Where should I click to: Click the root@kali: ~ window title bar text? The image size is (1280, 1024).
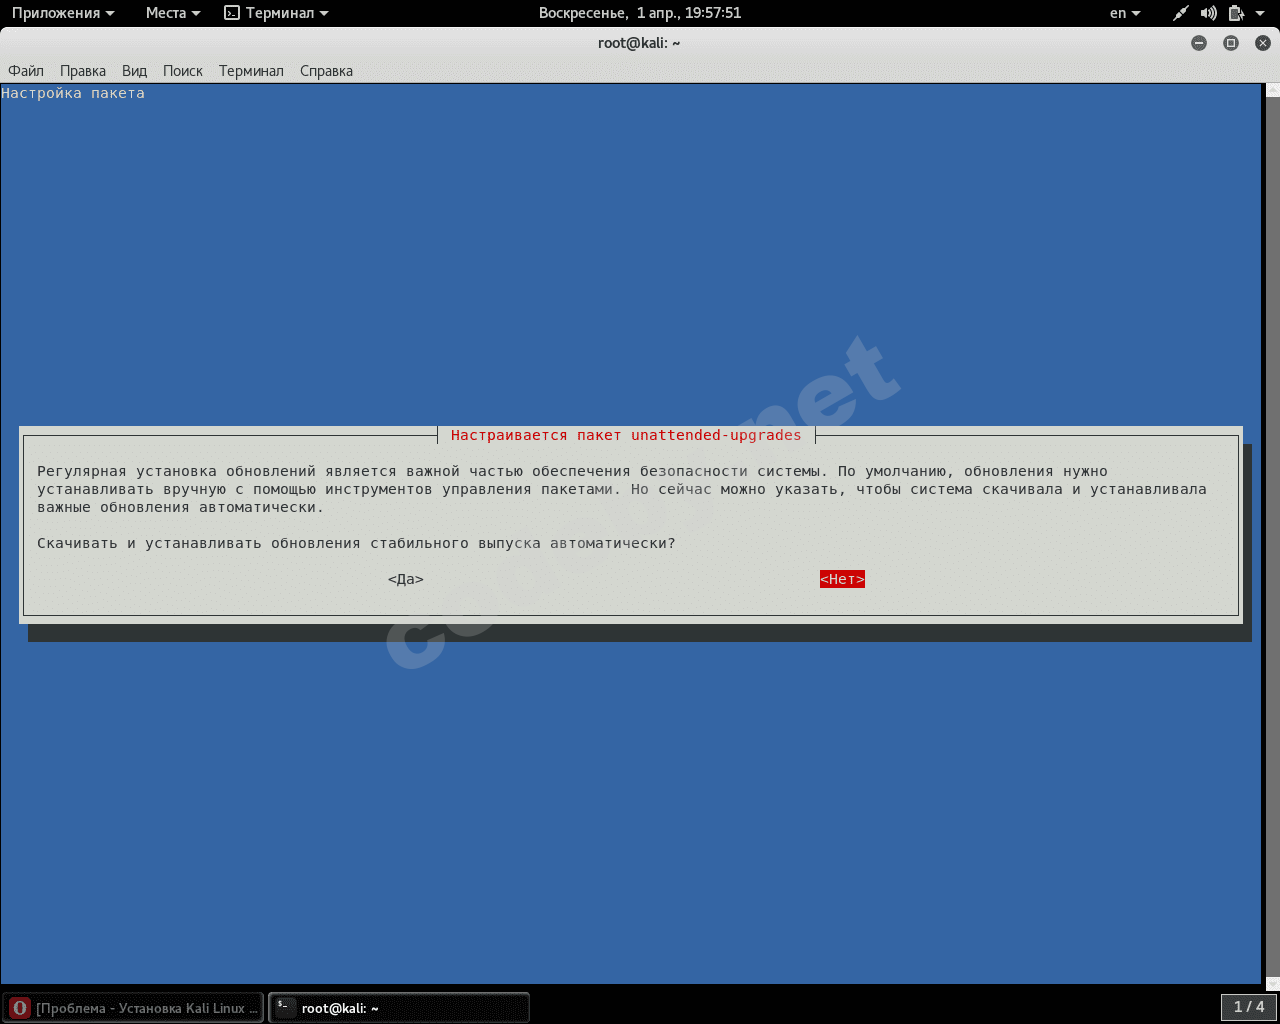[x=639, y=43]
